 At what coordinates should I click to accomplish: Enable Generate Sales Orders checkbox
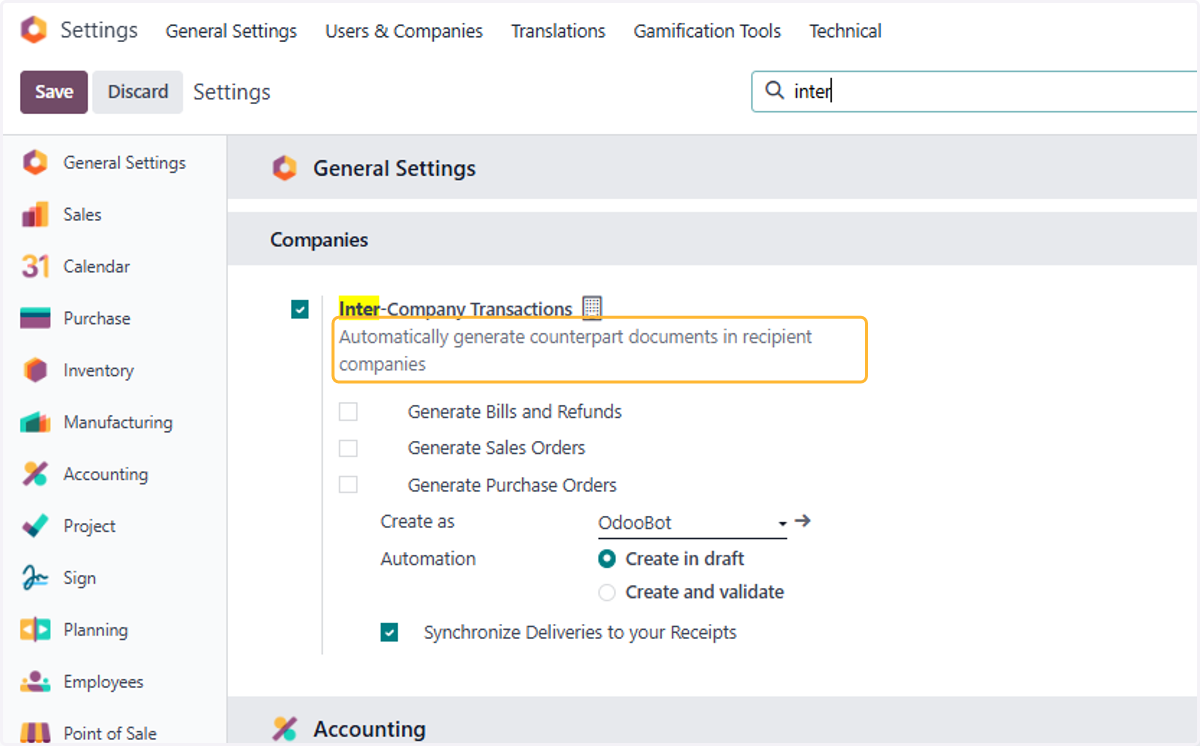(x=348, y=448)
